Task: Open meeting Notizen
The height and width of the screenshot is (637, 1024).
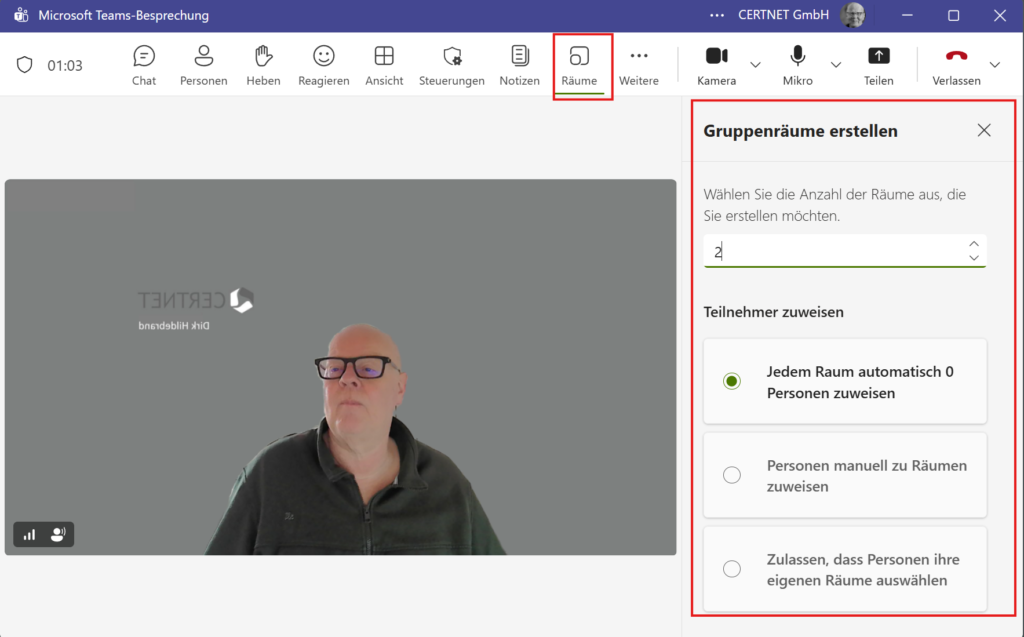Action: click(519, 64)
